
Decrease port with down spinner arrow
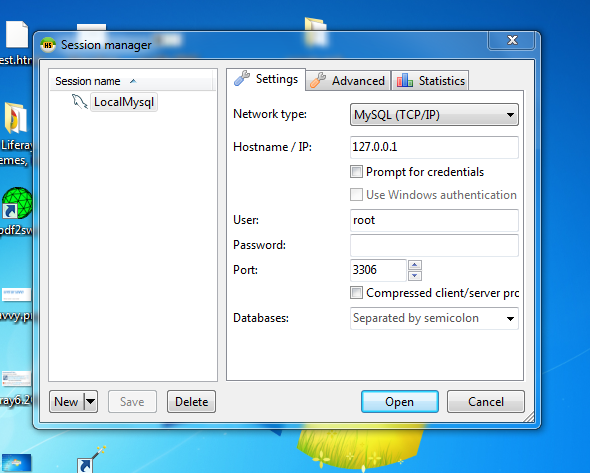[x=415, y=275]
